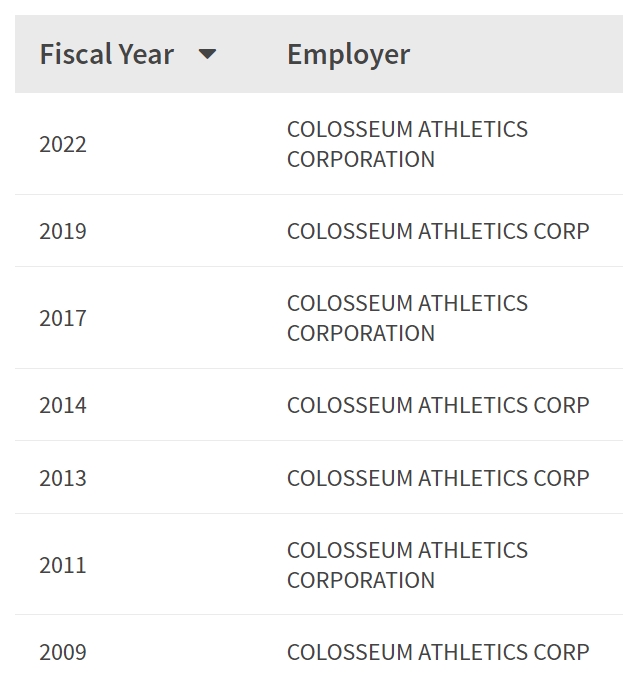Click the word "CORPORATION" in the 2022 row
The height and width of the screenshot is (692, 623).
(x=360, y=159)
